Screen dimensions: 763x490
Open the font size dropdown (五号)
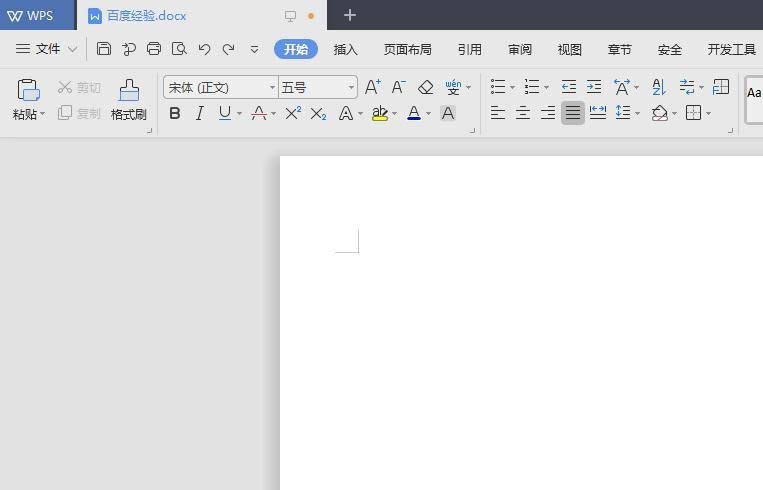[351, 88]
